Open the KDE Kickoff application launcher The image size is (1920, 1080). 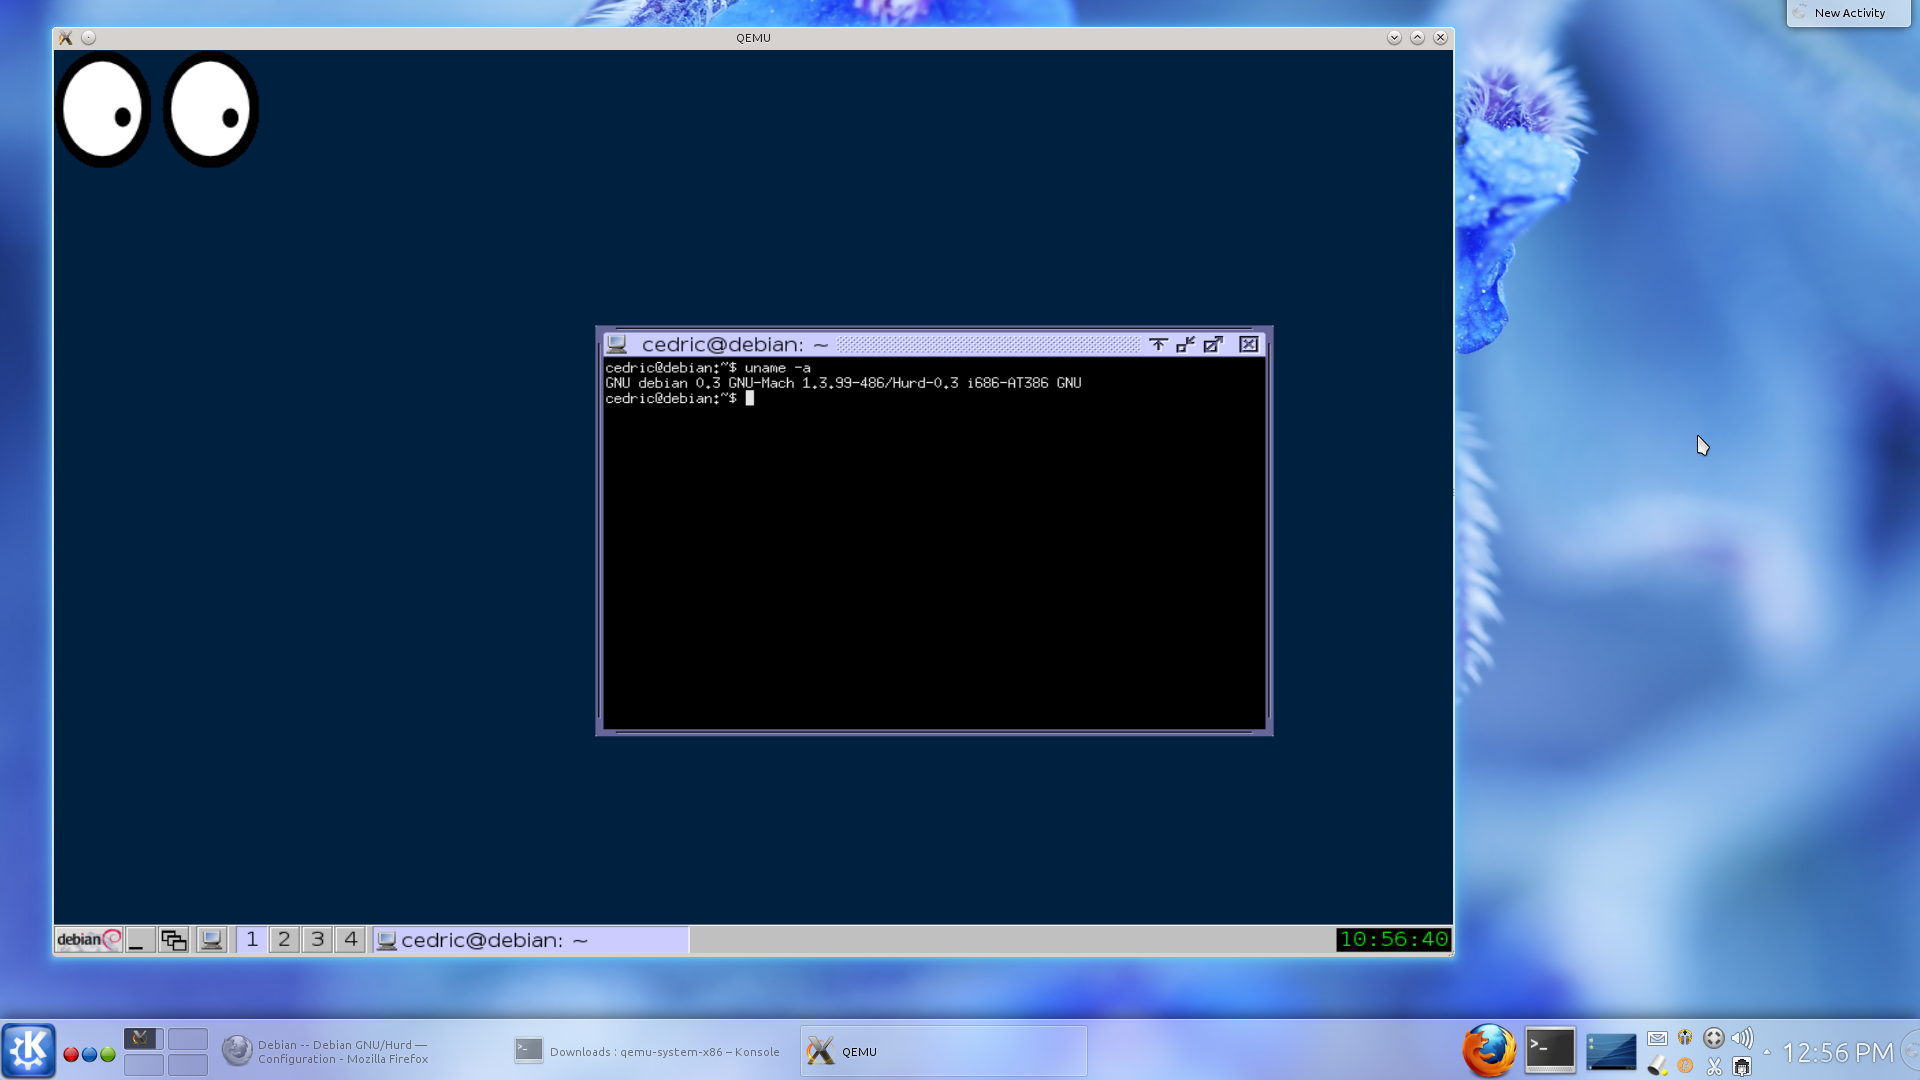click(x=28, y=1050)
